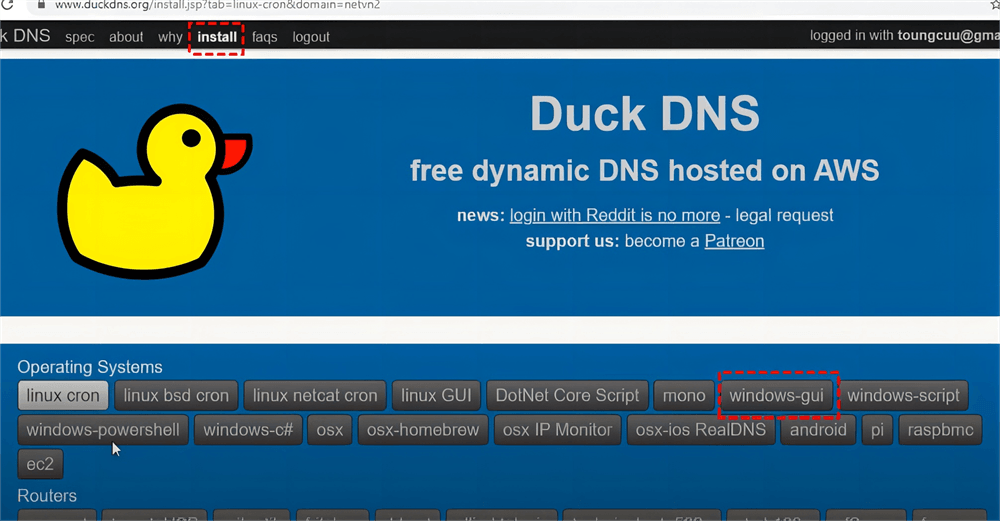Select the windows-script button
This screenshot has height=521, width=1000.
(x=903, y=395)
